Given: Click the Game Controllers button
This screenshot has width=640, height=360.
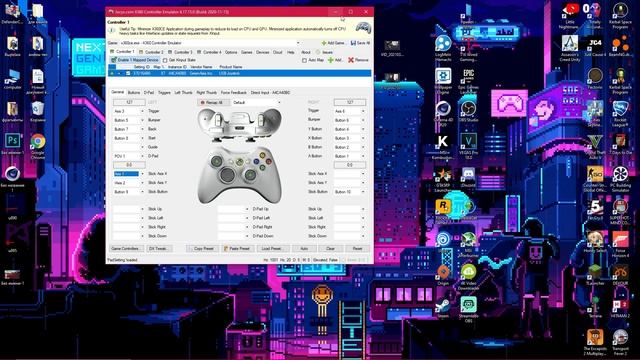Looking at the screenshot, I should [126, 248].
